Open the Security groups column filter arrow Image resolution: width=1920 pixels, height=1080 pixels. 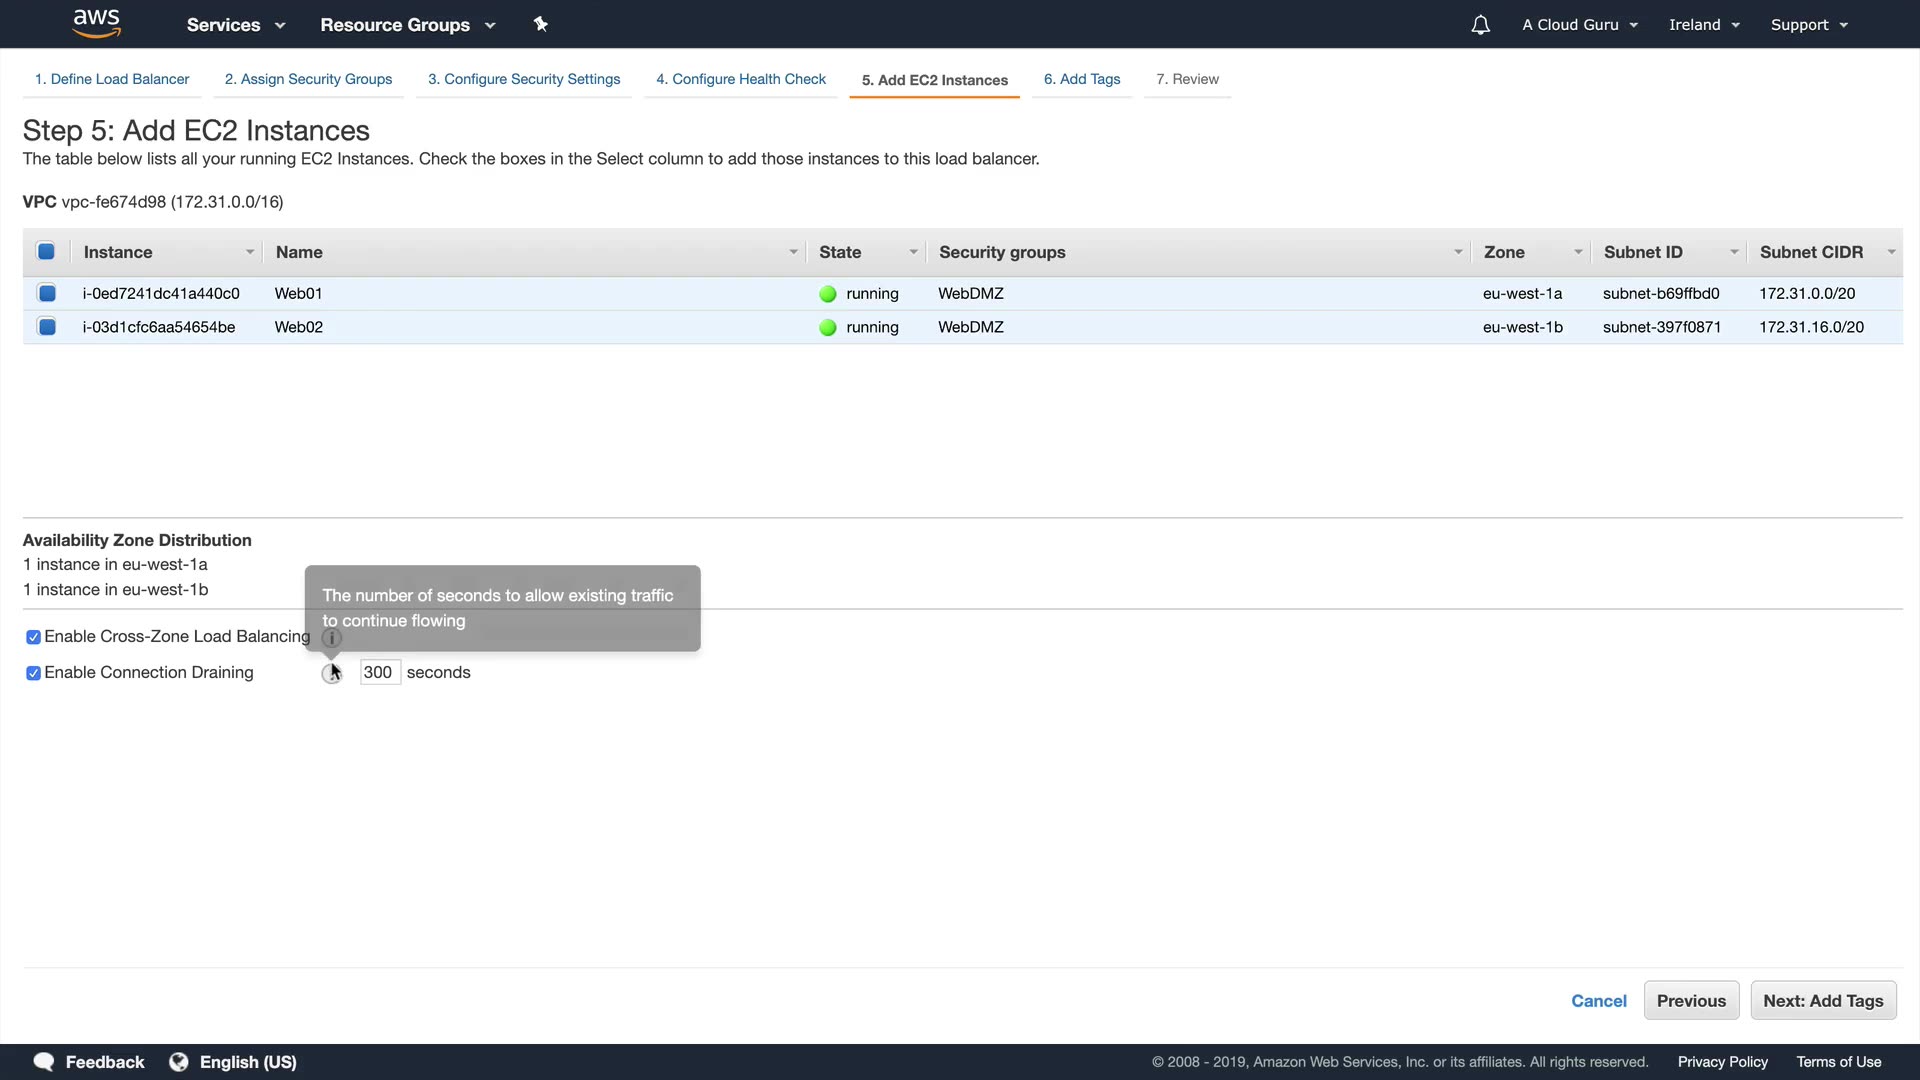tap(1457, 252)
